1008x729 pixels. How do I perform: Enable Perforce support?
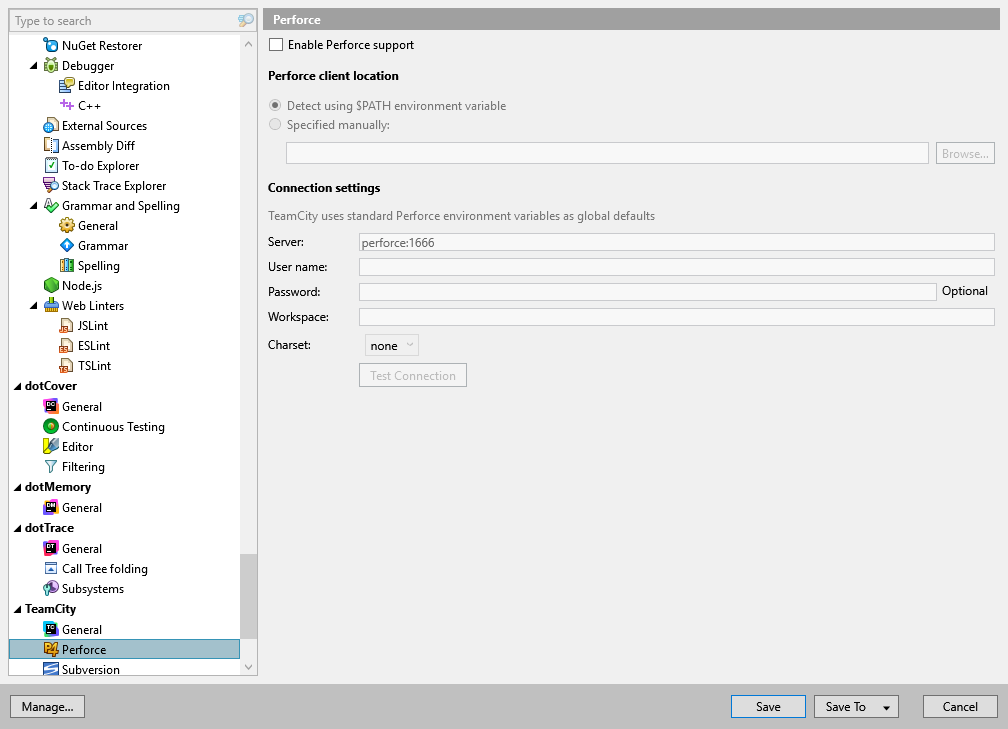276,44
